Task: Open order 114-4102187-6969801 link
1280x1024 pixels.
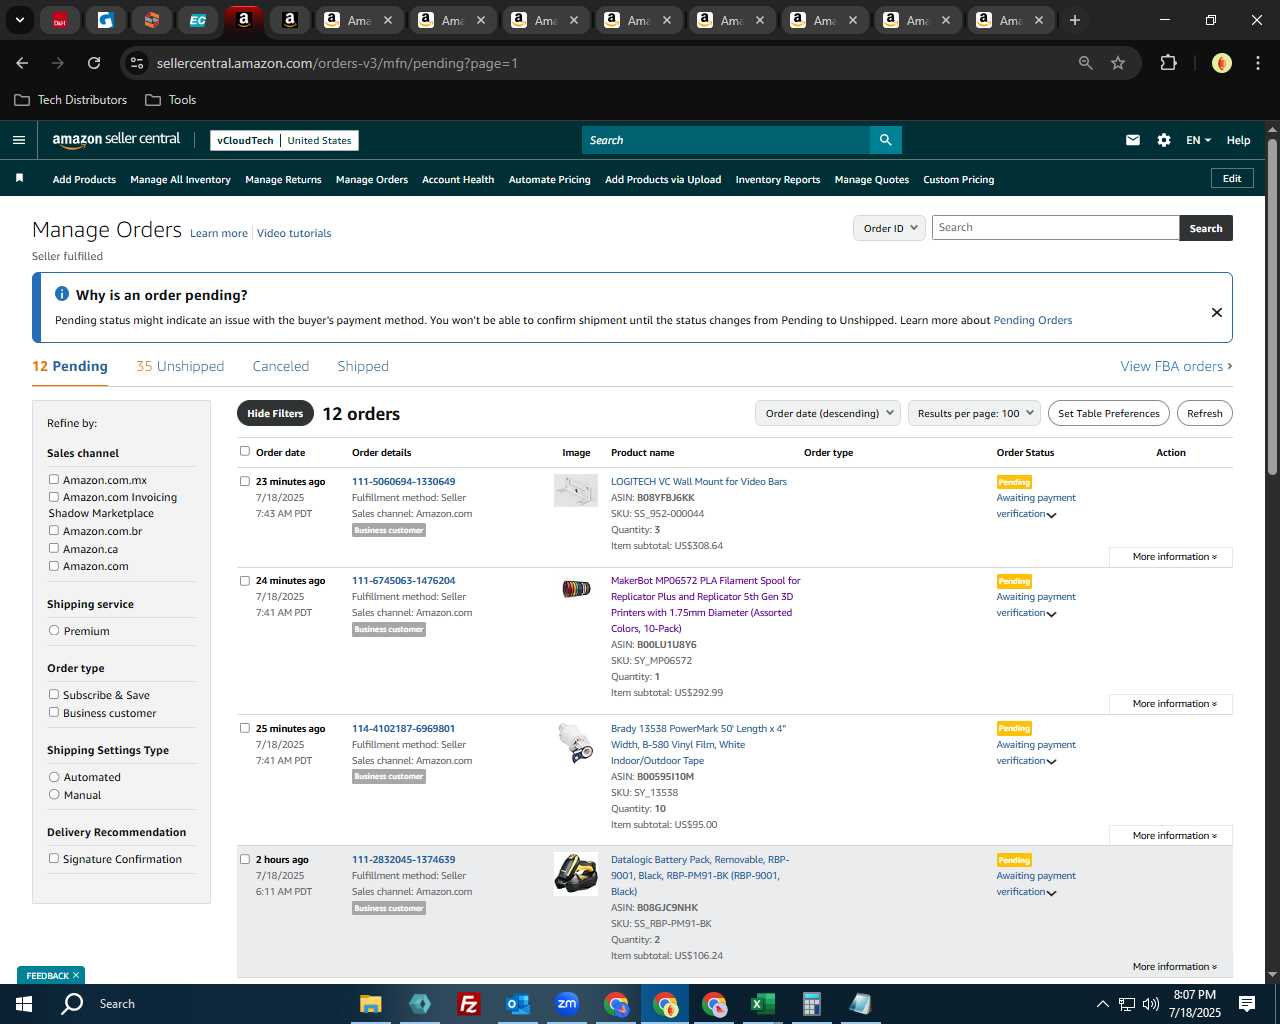Action: 403,728
